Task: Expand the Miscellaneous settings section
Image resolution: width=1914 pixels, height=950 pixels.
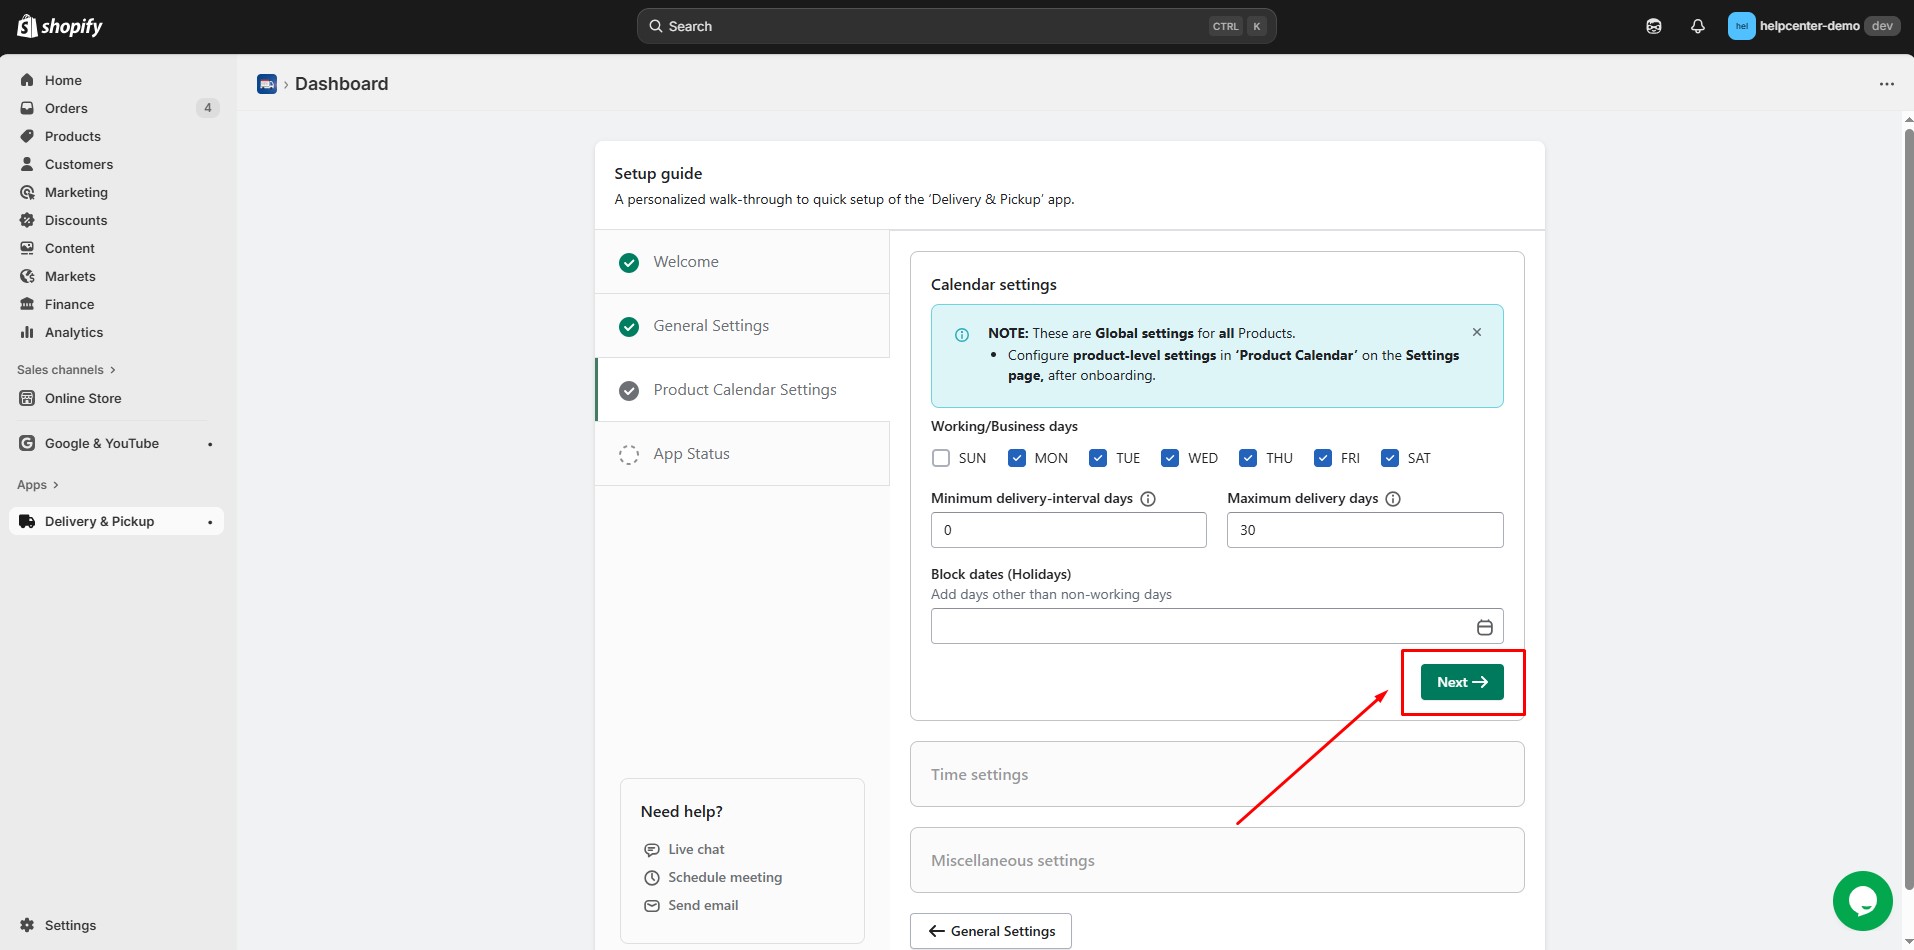Action: pyautogui.click(x=1216, y=860)
